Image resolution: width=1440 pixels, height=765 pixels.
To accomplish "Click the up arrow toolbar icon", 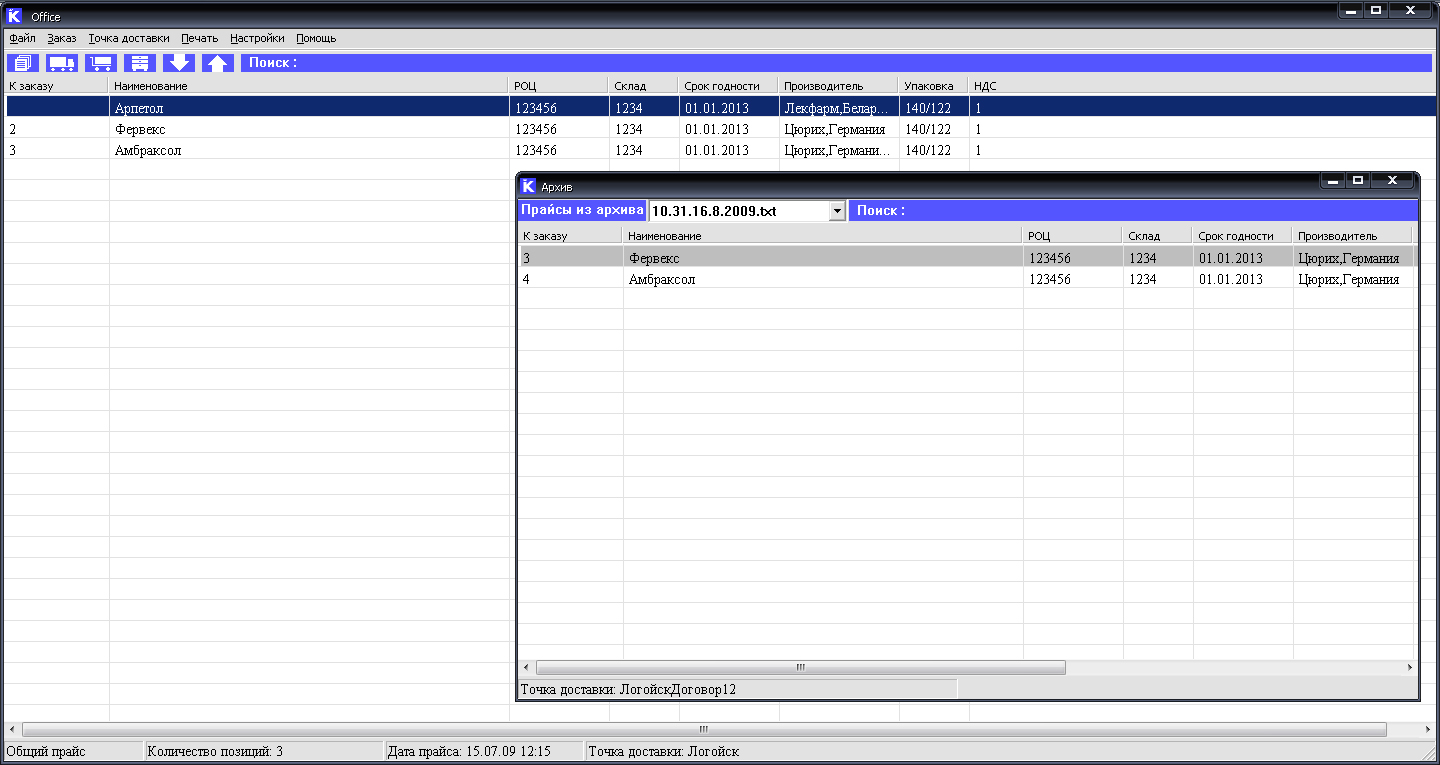I will (x=218, y=63).
